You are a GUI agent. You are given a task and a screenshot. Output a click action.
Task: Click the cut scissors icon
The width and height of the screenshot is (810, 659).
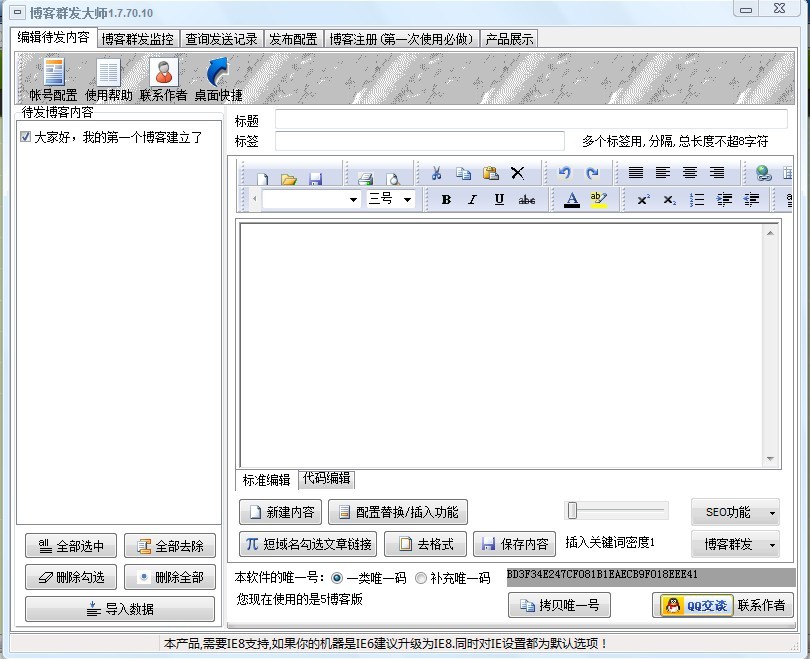coord(436,173)
